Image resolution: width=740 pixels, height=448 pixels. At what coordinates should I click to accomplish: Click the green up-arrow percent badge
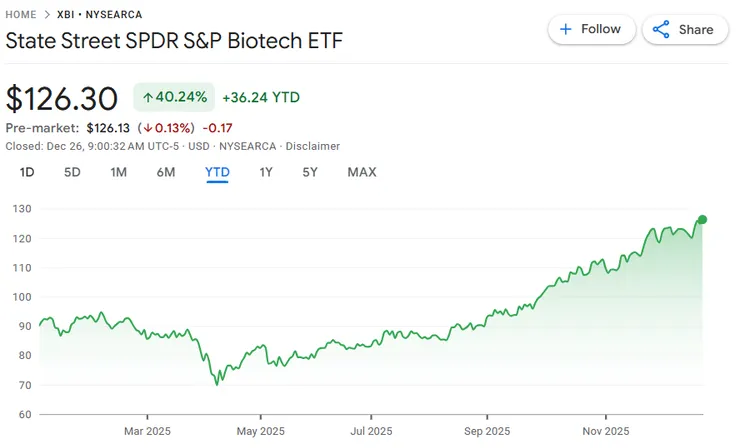click(x=174, y=97)
